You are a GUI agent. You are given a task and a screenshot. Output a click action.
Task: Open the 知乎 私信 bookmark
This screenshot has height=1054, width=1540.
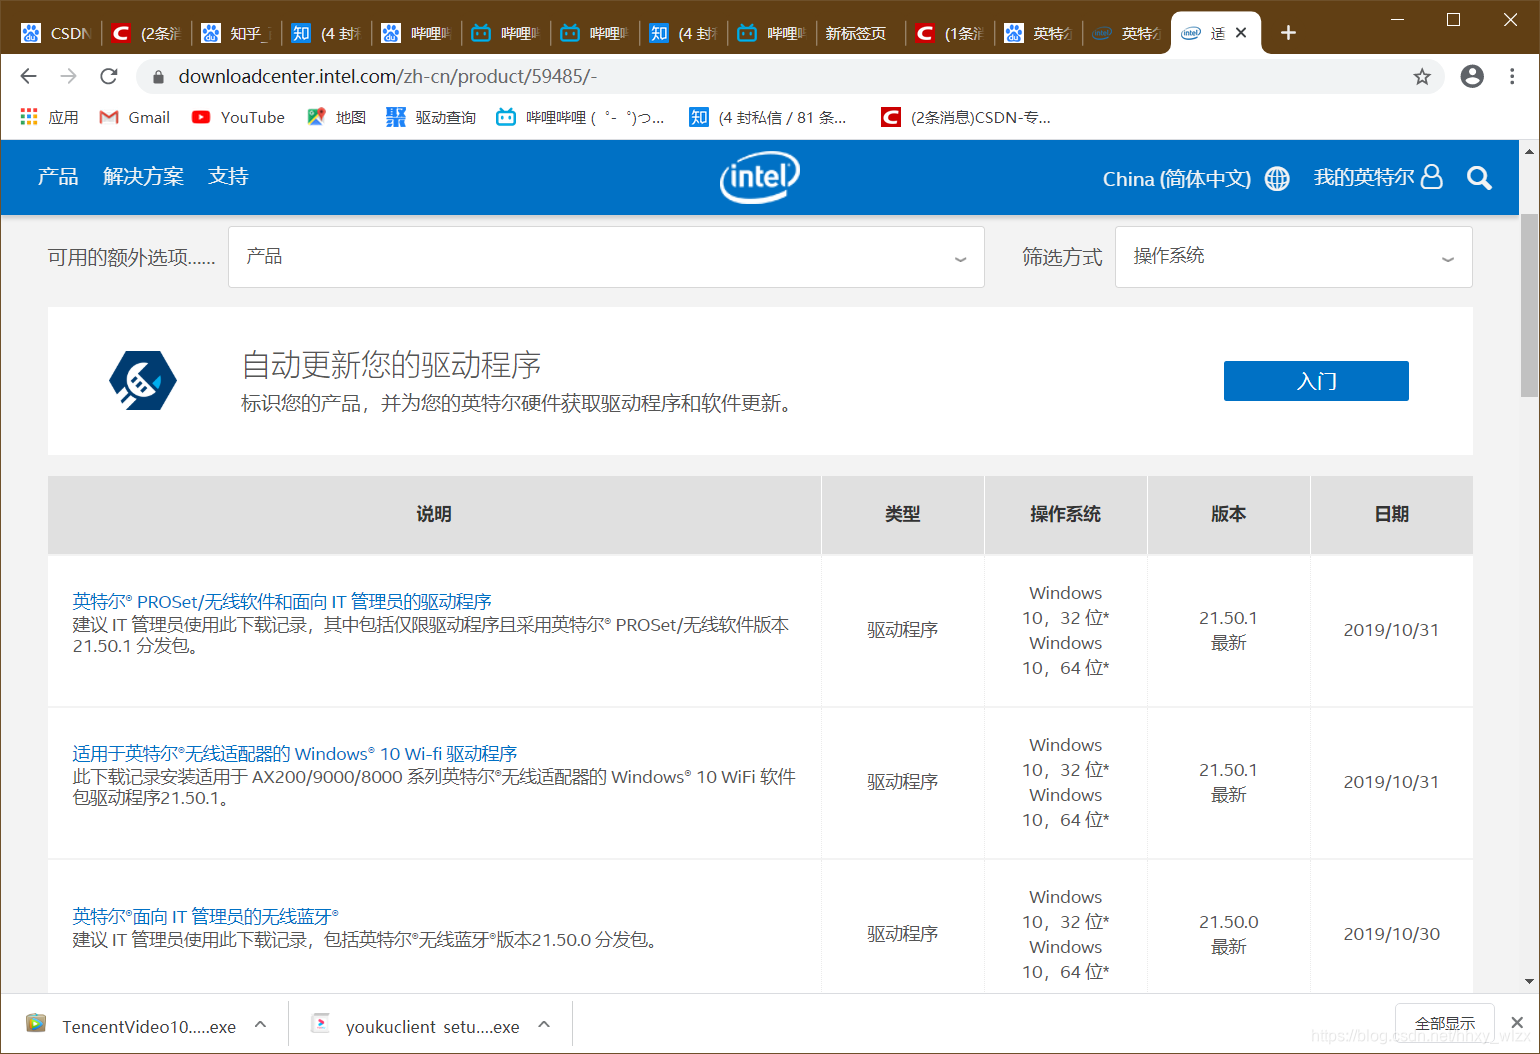768,117
